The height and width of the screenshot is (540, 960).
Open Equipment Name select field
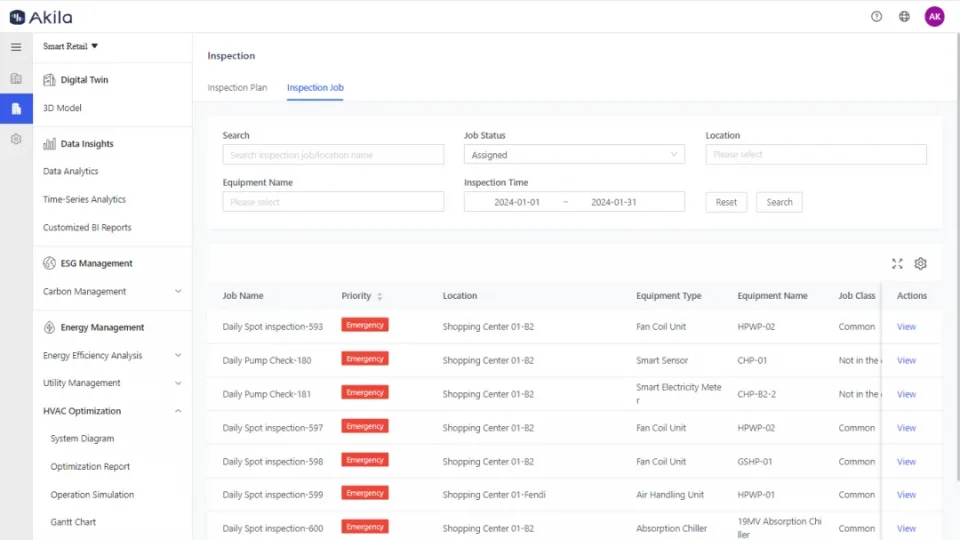(333, 202)
